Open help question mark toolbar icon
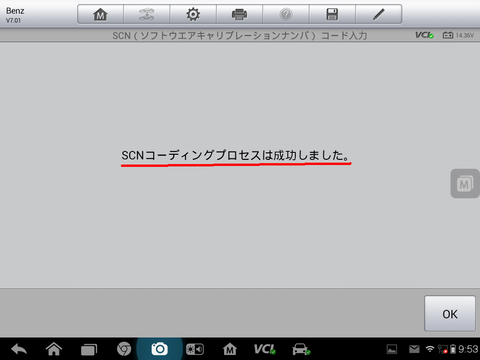480x360 pixels. 286,14
